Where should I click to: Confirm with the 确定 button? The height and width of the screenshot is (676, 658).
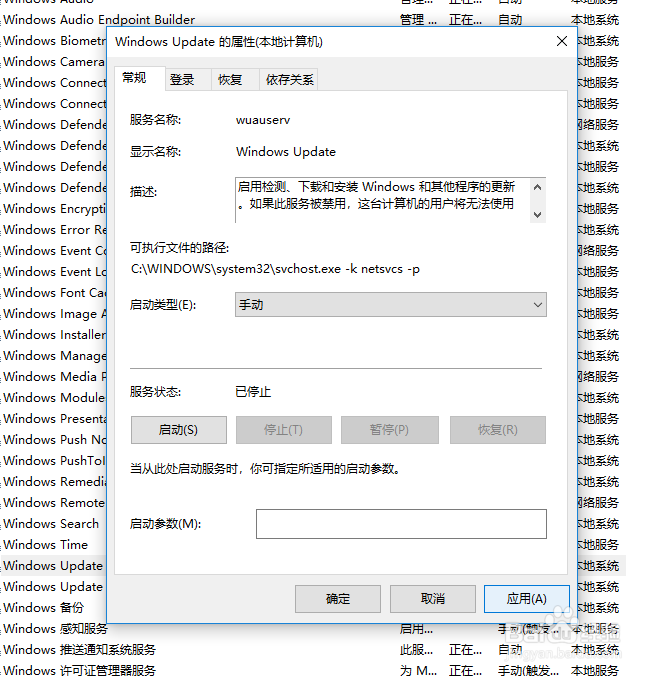point(338,599)
